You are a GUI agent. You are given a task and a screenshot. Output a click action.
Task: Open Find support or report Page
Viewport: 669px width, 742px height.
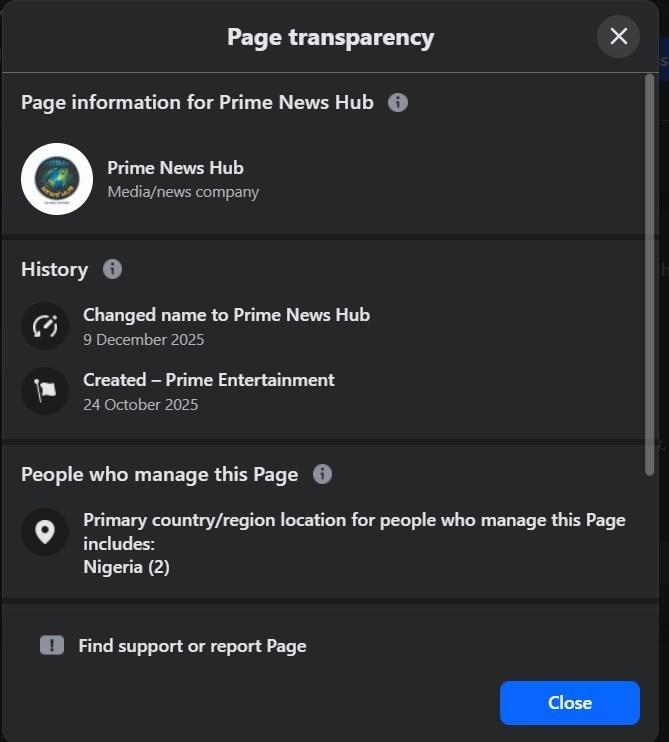(192, 646)
